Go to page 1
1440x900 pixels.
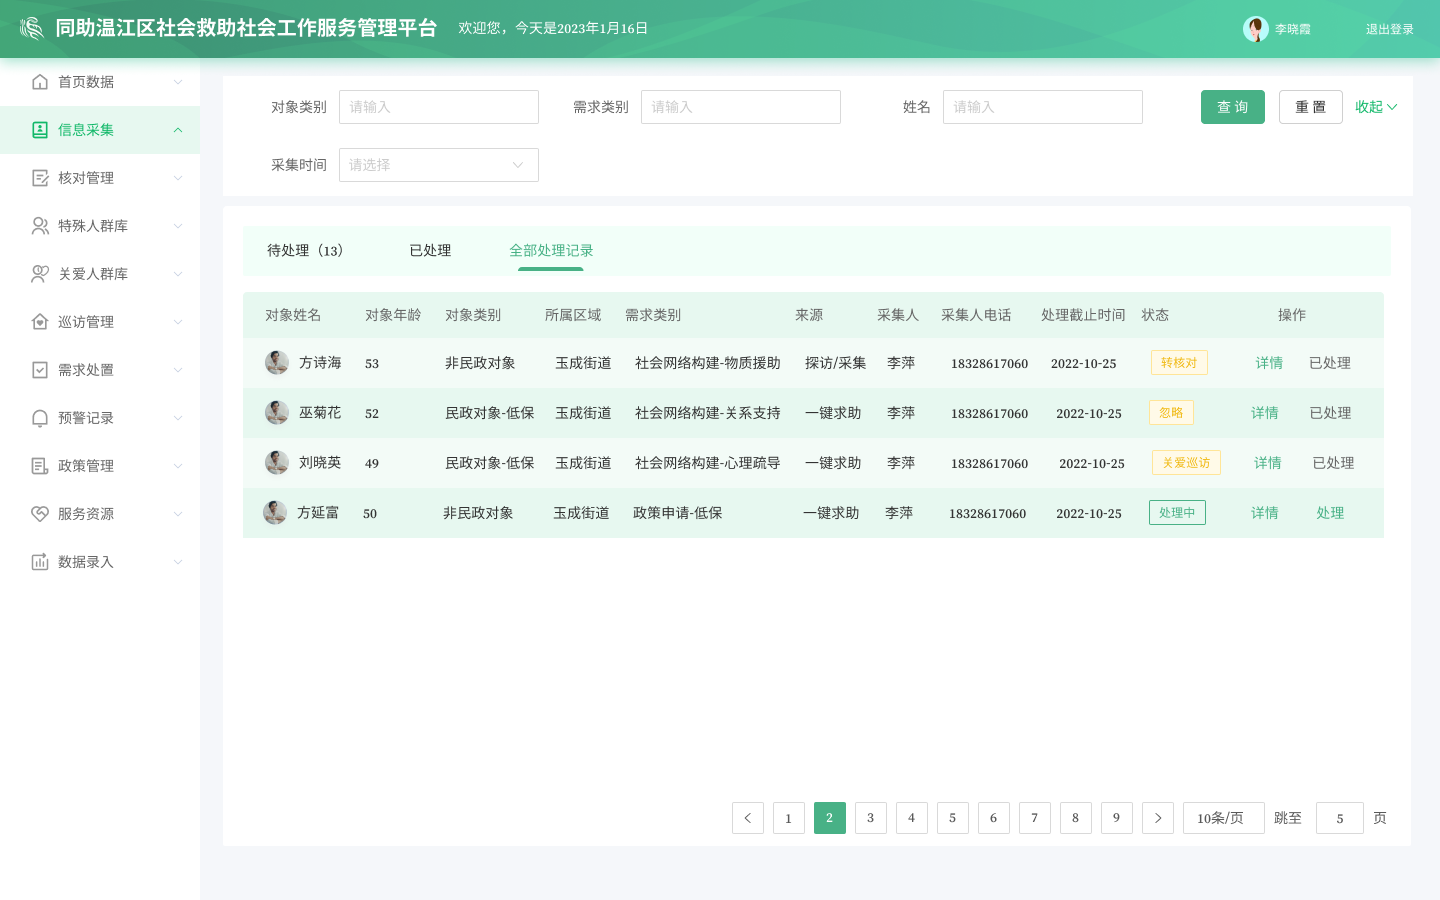coord(789,818)
